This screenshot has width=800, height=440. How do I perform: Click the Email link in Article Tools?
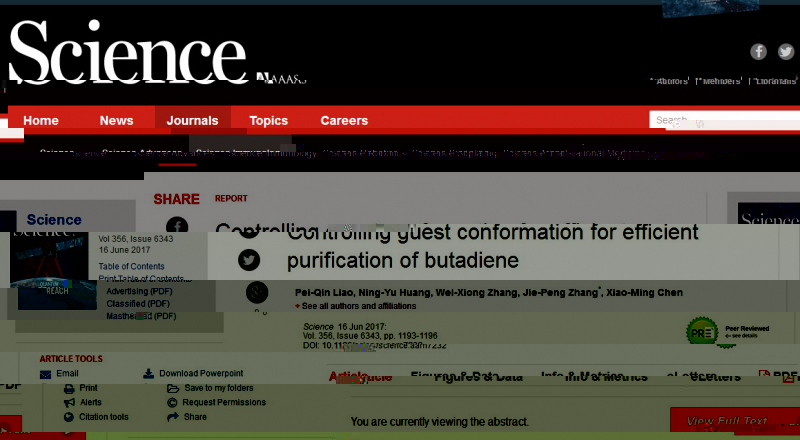[x=67, y=374]
